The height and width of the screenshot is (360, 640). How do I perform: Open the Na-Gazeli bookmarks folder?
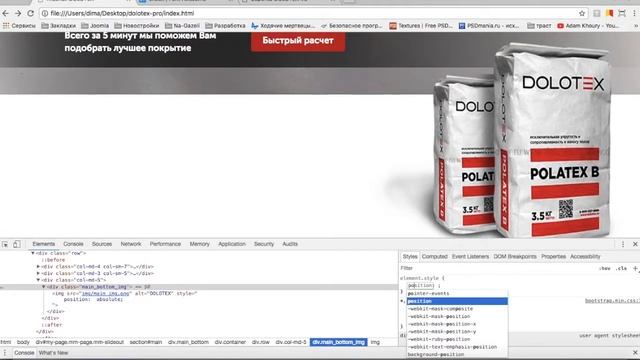coord(182,25)
